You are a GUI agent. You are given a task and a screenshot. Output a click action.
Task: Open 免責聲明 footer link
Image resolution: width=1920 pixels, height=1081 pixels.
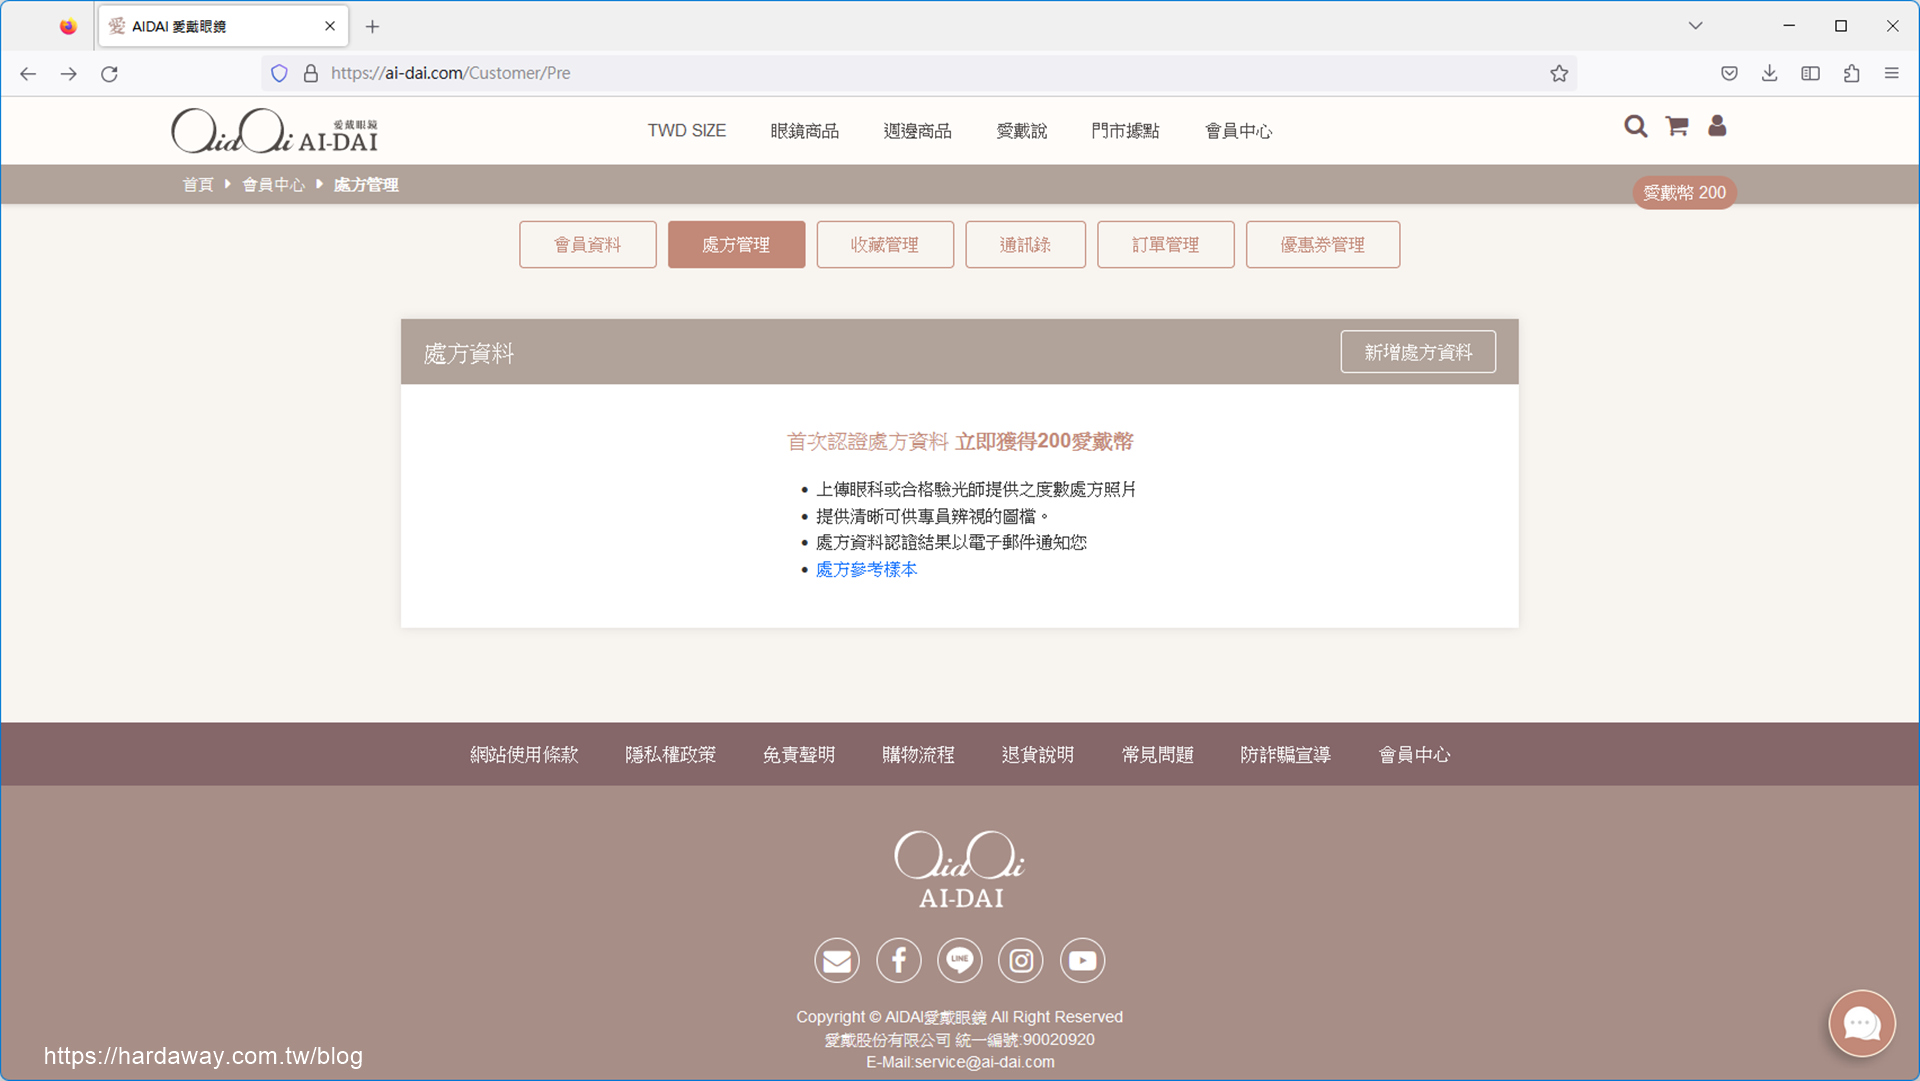[x=799, y=755]
